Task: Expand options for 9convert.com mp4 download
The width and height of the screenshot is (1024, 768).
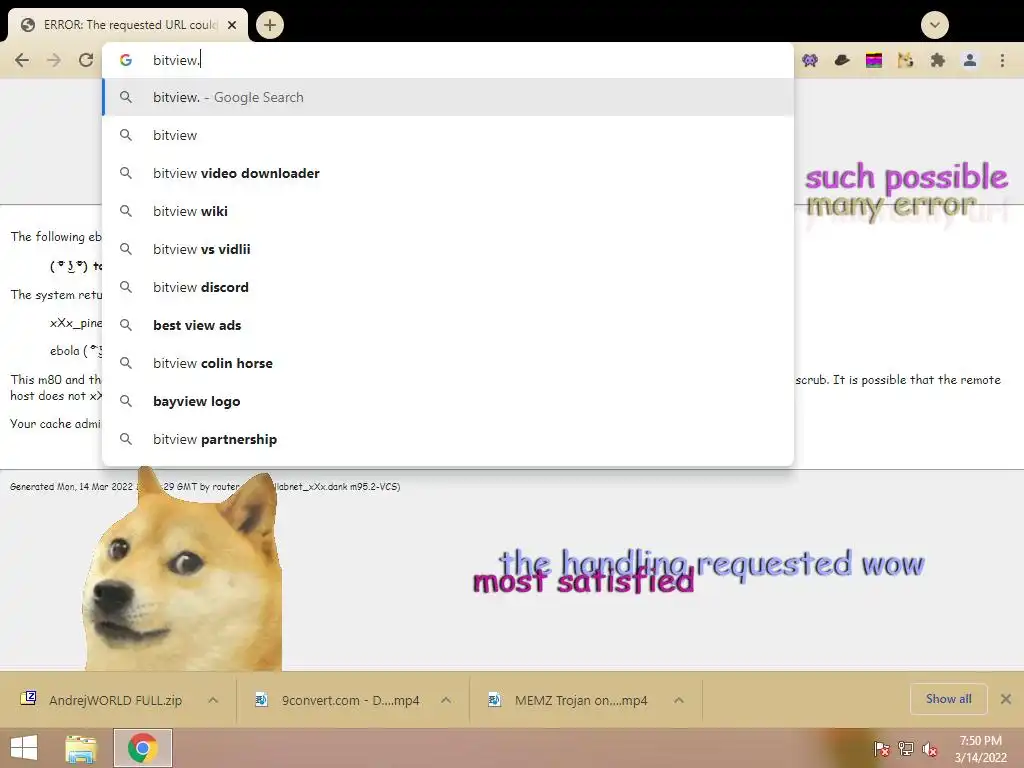Action: [x=446, y=700]
